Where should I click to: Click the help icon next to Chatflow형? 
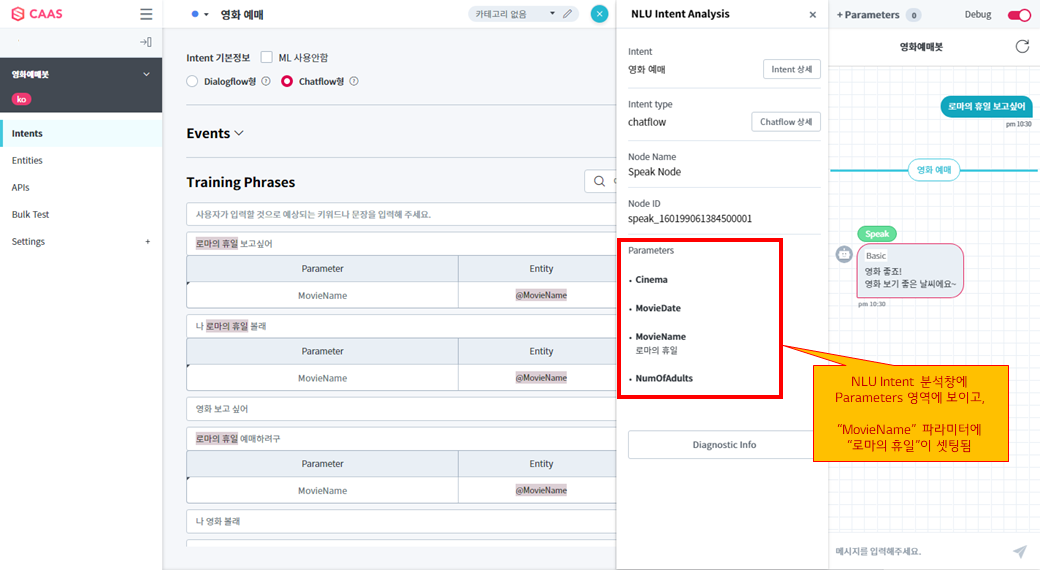(354, 82)
